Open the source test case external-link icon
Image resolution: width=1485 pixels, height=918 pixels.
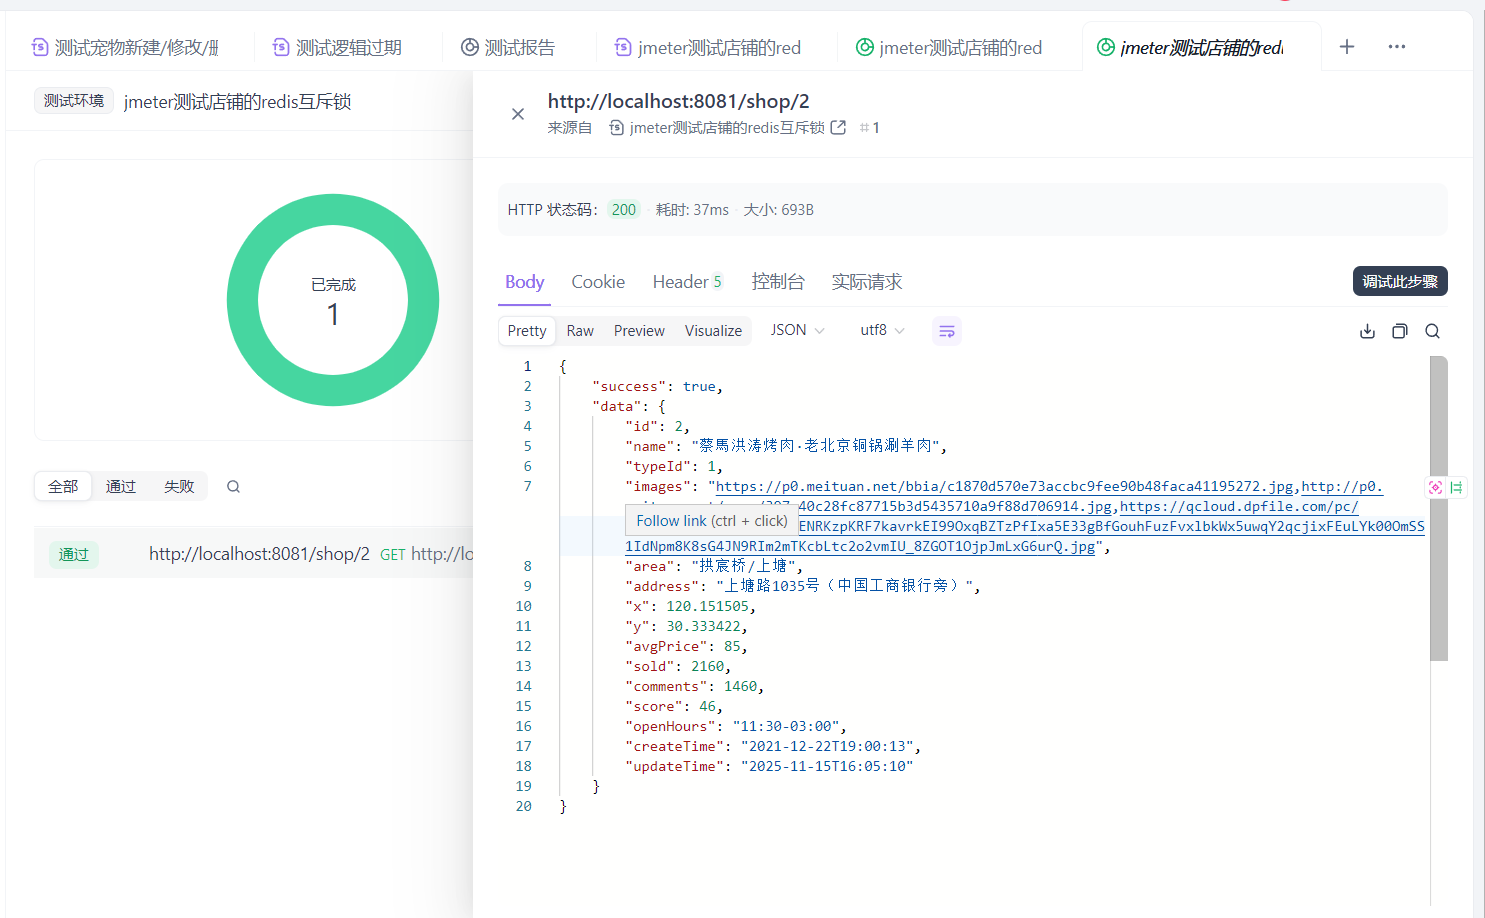[x=838, y=128]
